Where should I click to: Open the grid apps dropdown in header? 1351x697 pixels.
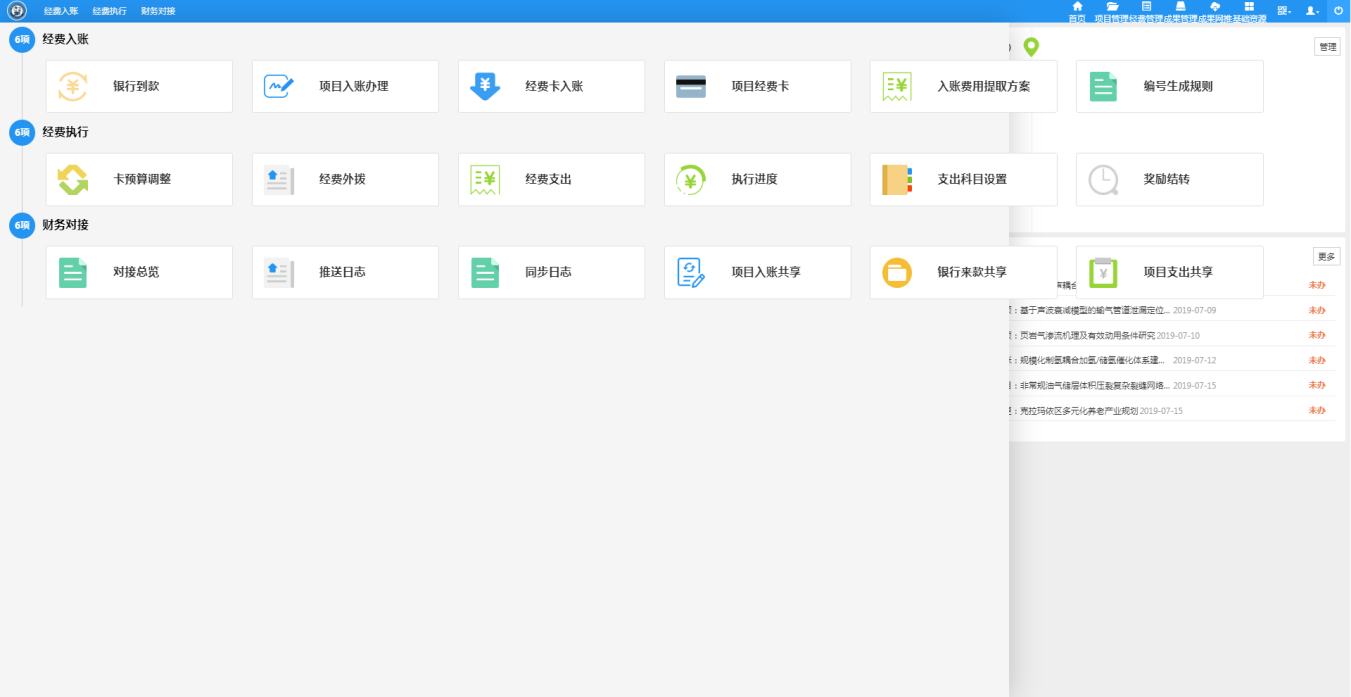[1283, 10]
